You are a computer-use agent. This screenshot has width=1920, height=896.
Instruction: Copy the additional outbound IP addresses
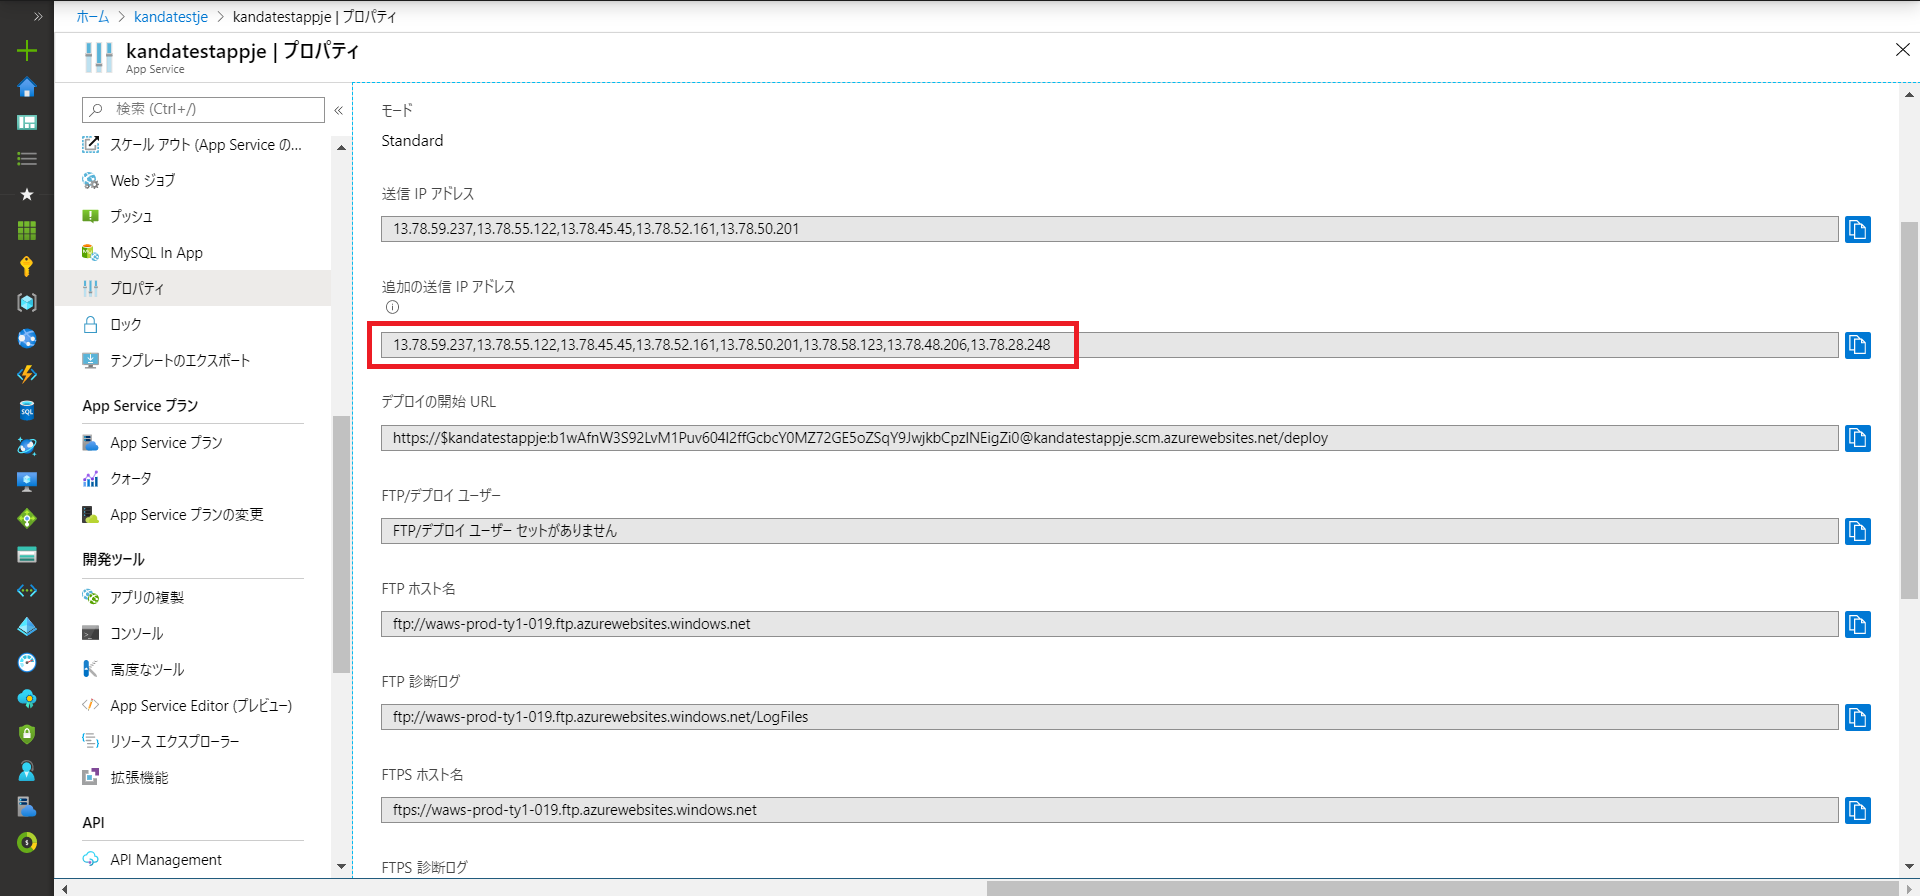[x=1857, y=346]
